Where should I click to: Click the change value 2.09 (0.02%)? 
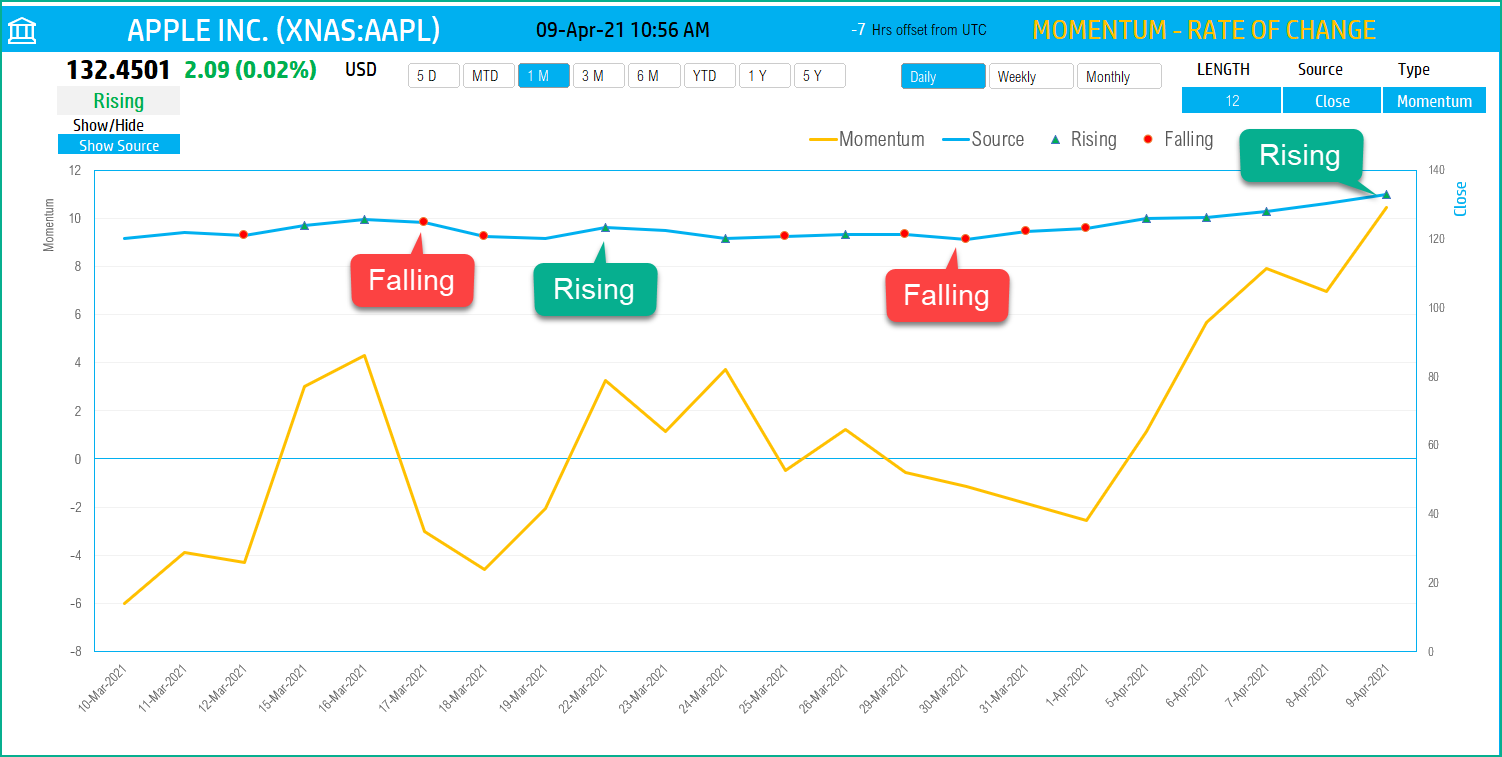click(250, 70)
